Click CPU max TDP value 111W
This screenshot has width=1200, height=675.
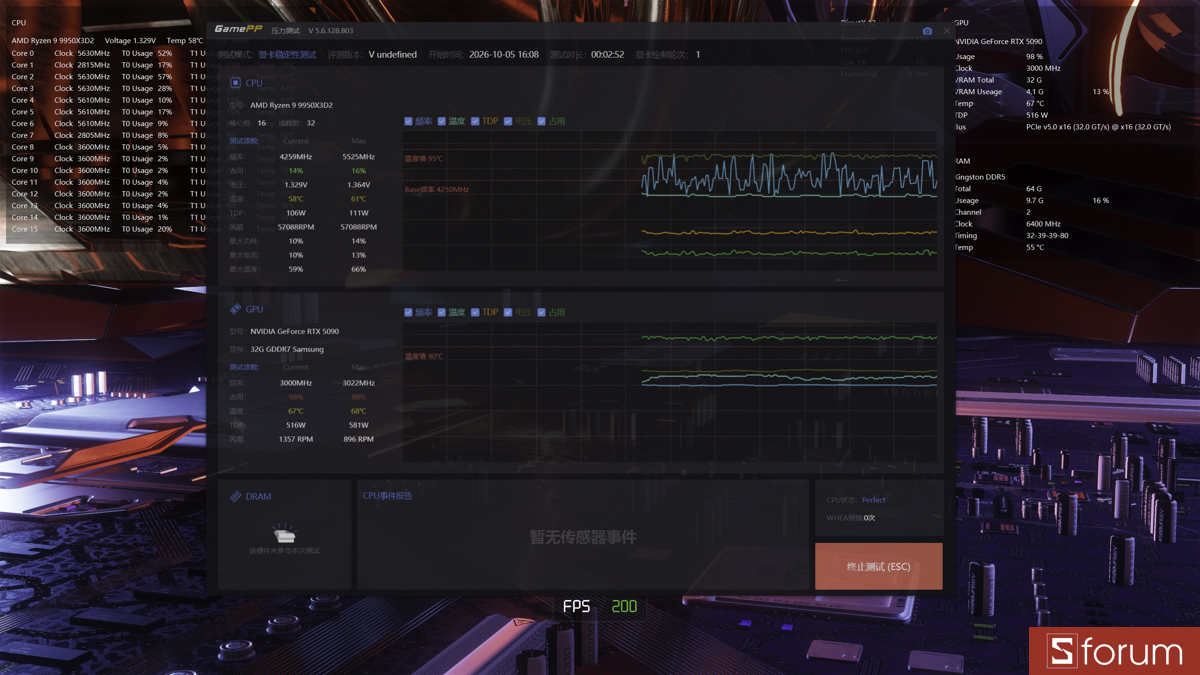[359, 213]
